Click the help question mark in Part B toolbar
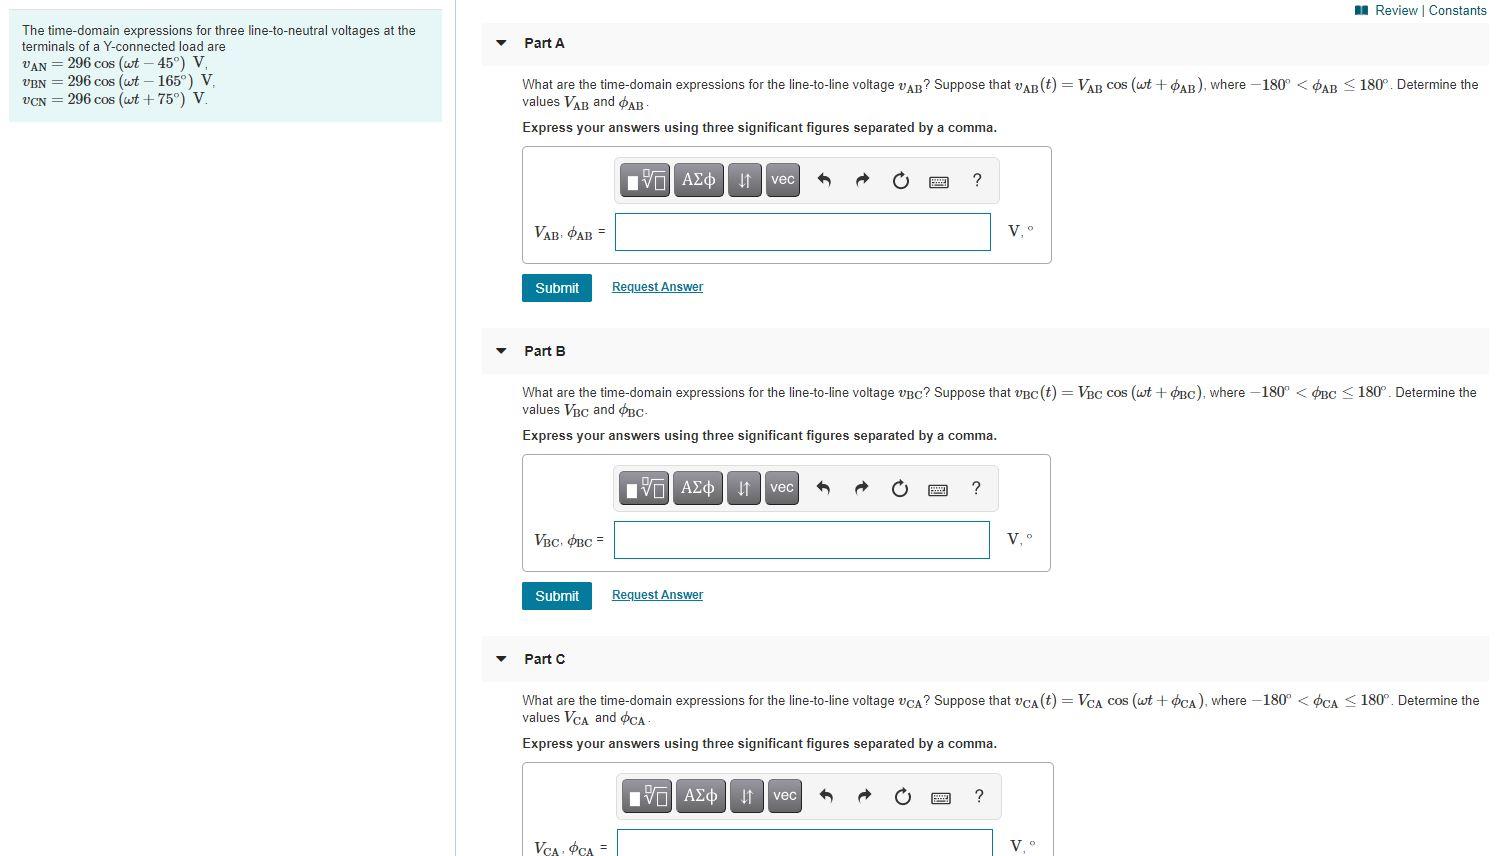The image size is (1497, 856). pyautogui.click(x=975, y=488)
